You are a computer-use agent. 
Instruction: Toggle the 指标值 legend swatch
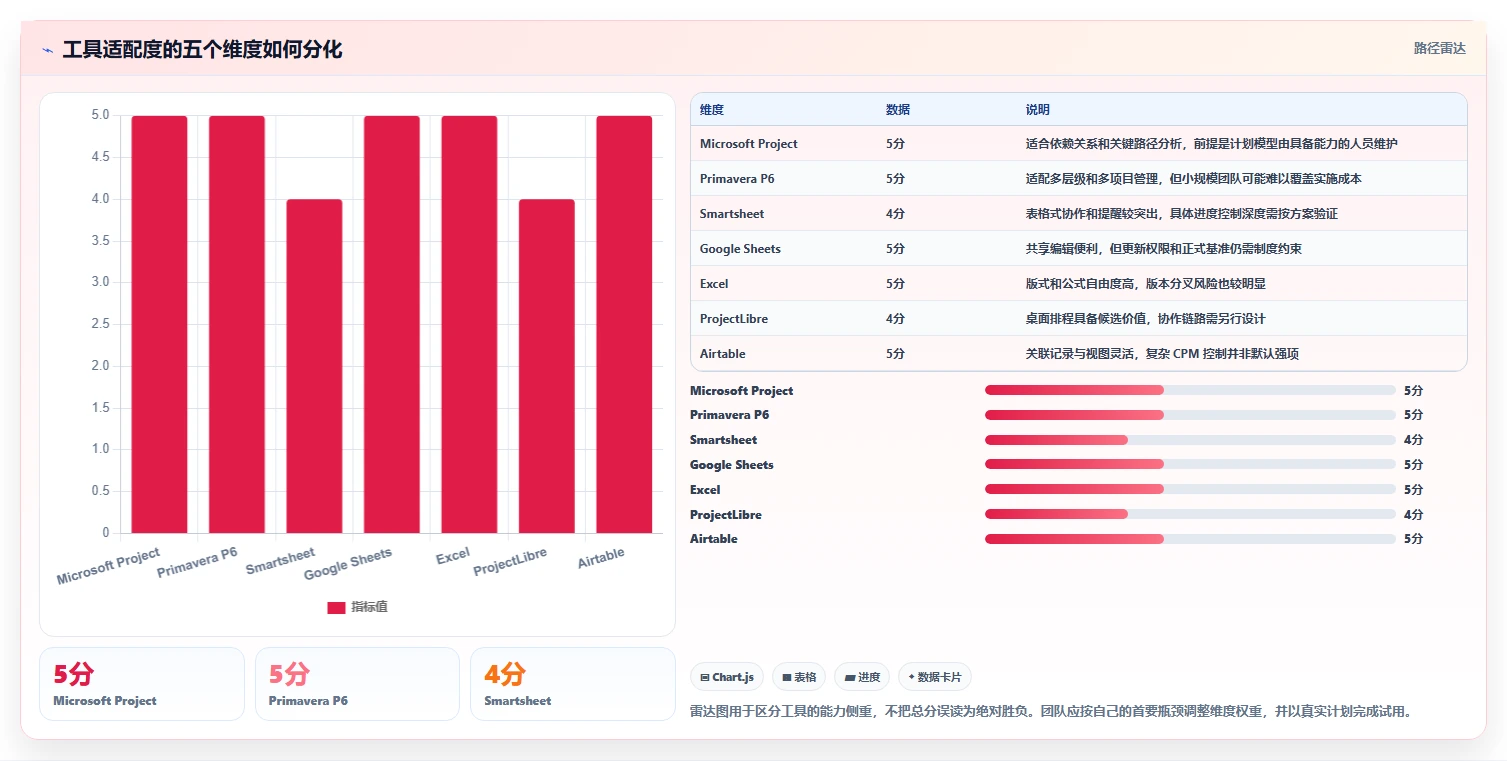point(336,607)
